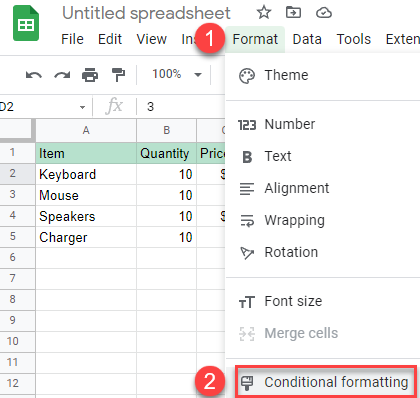Click the Conditional formatting brush icon
This screenshot has width=420, height=398.
pos(247,383)
